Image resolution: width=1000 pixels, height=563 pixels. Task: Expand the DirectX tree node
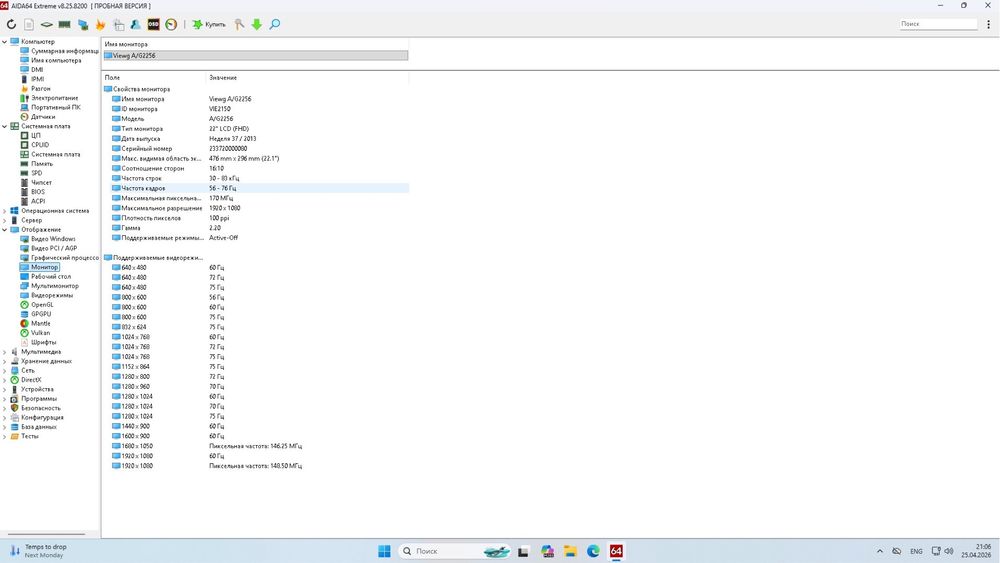[x=4, y=380]
